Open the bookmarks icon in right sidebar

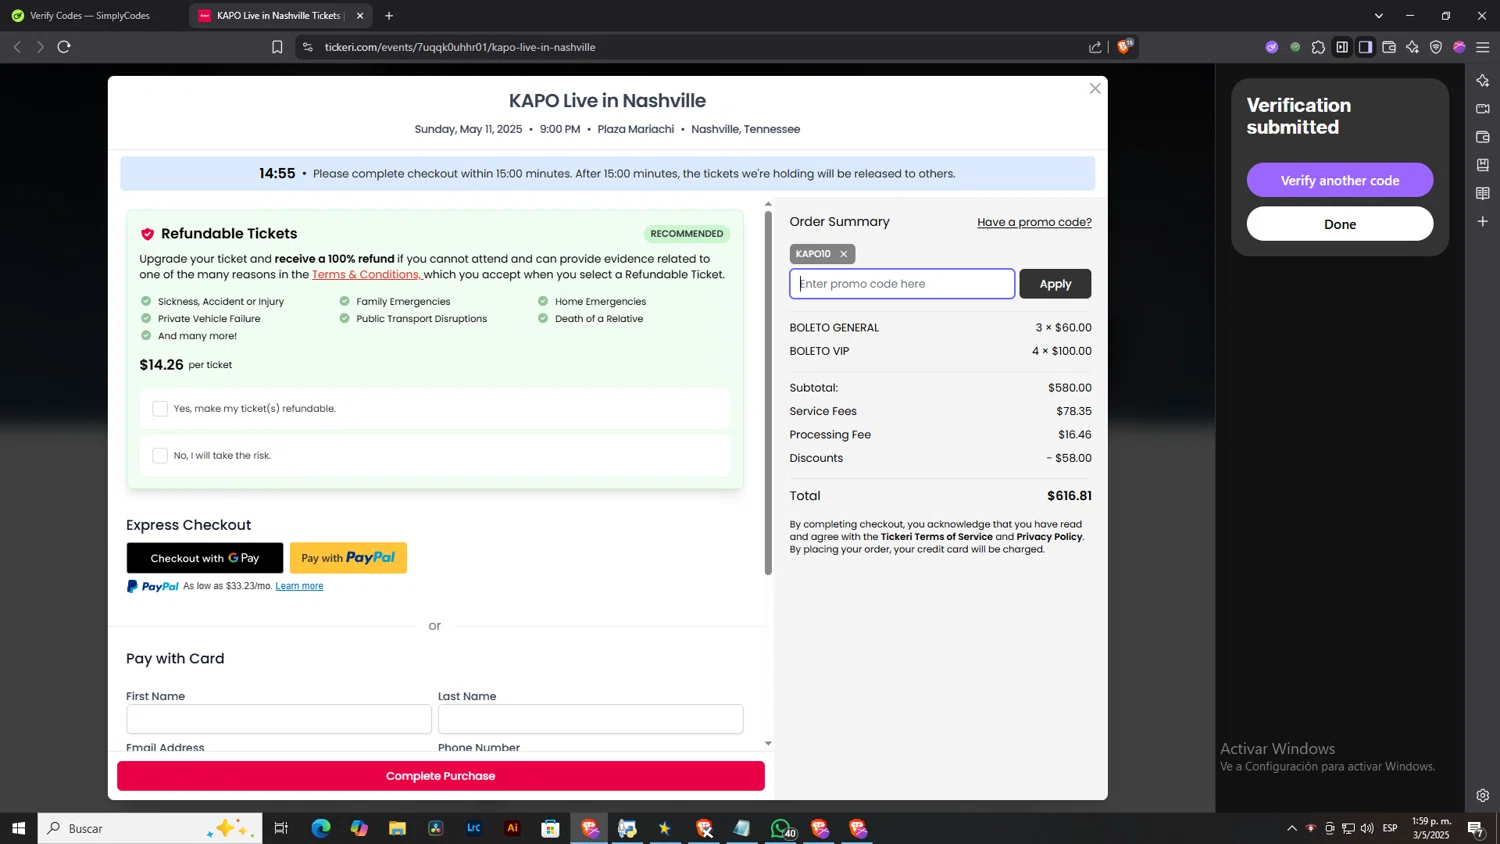pyautogui.click(x=1483, y=165)
